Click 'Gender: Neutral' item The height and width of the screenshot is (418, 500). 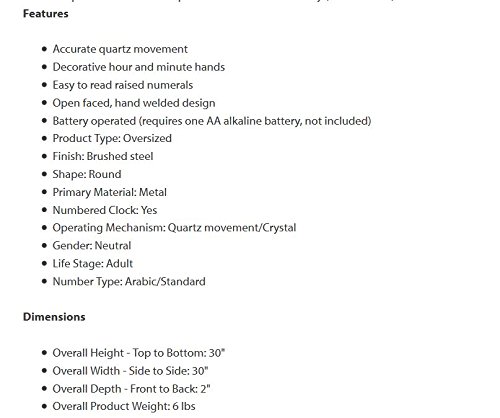click(x=92, y=246)
